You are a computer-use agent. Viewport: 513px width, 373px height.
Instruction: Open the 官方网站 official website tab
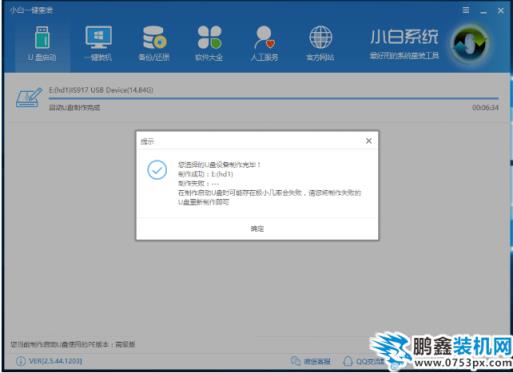[320, 44]
